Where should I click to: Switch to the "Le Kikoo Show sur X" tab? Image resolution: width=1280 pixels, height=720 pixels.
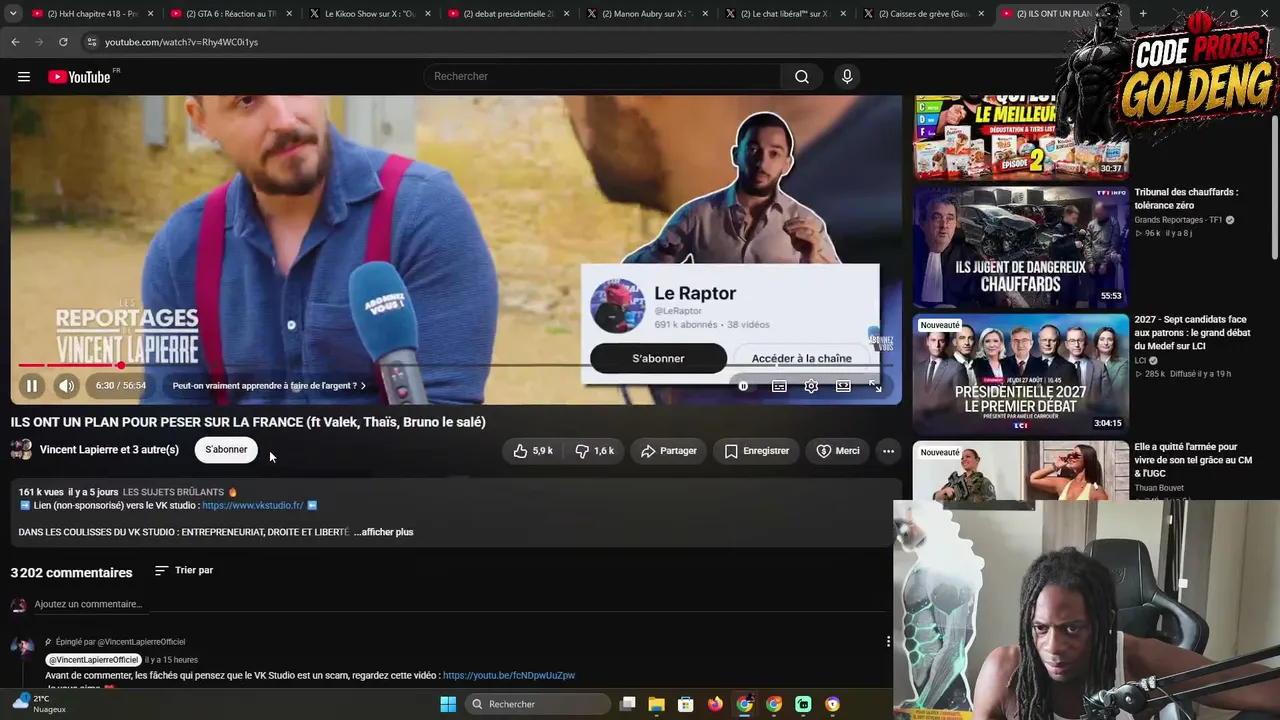click(369, 14)
